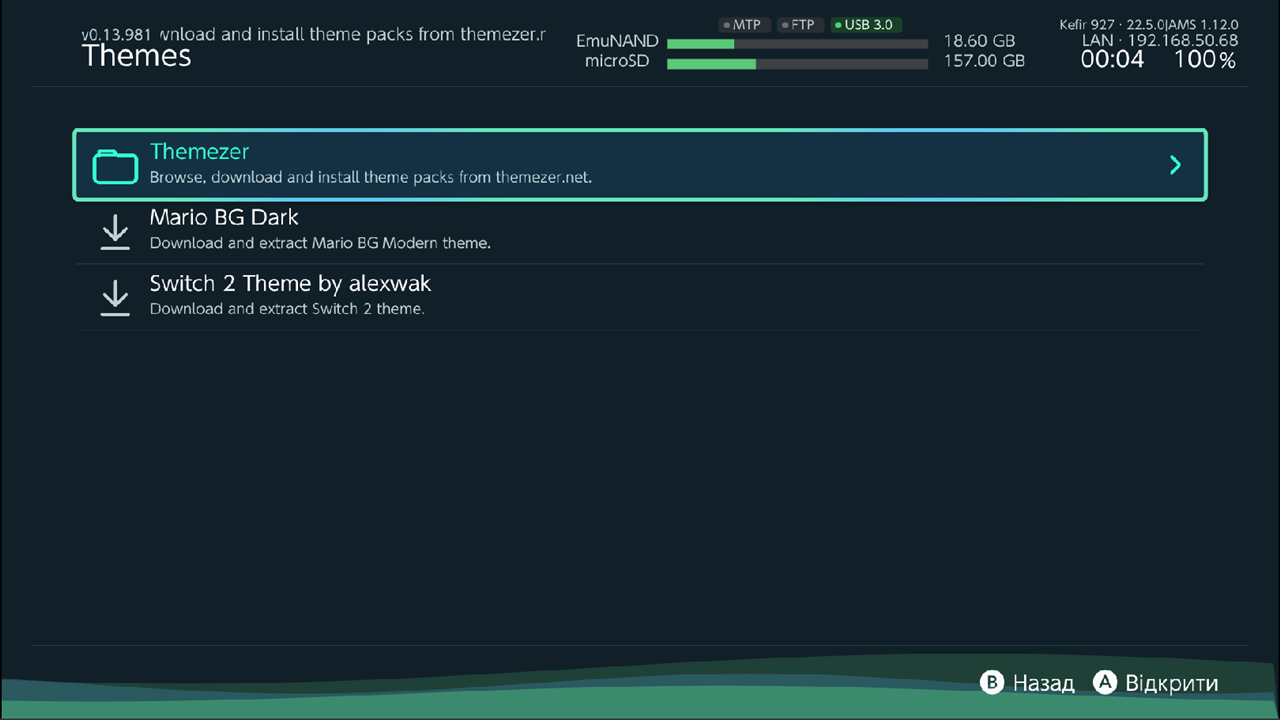Click the 100% battery indicator
Viewport: 1280px width, 720px height.
(x=1205, y=60)
